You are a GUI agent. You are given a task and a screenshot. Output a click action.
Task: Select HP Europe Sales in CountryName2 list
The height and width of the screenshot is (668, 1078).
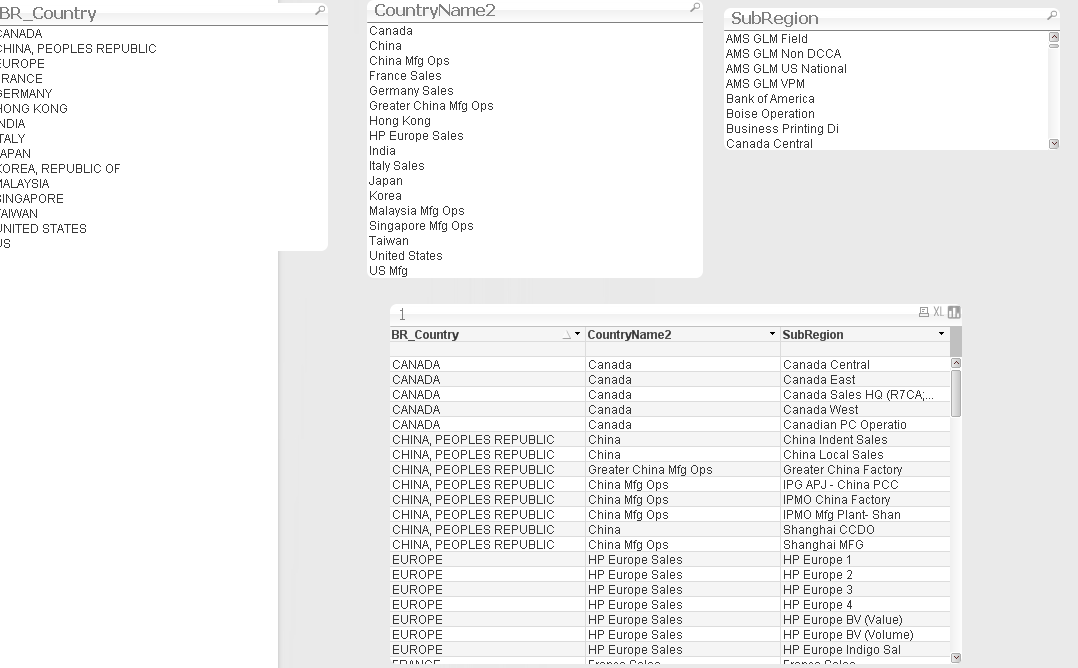416,136
